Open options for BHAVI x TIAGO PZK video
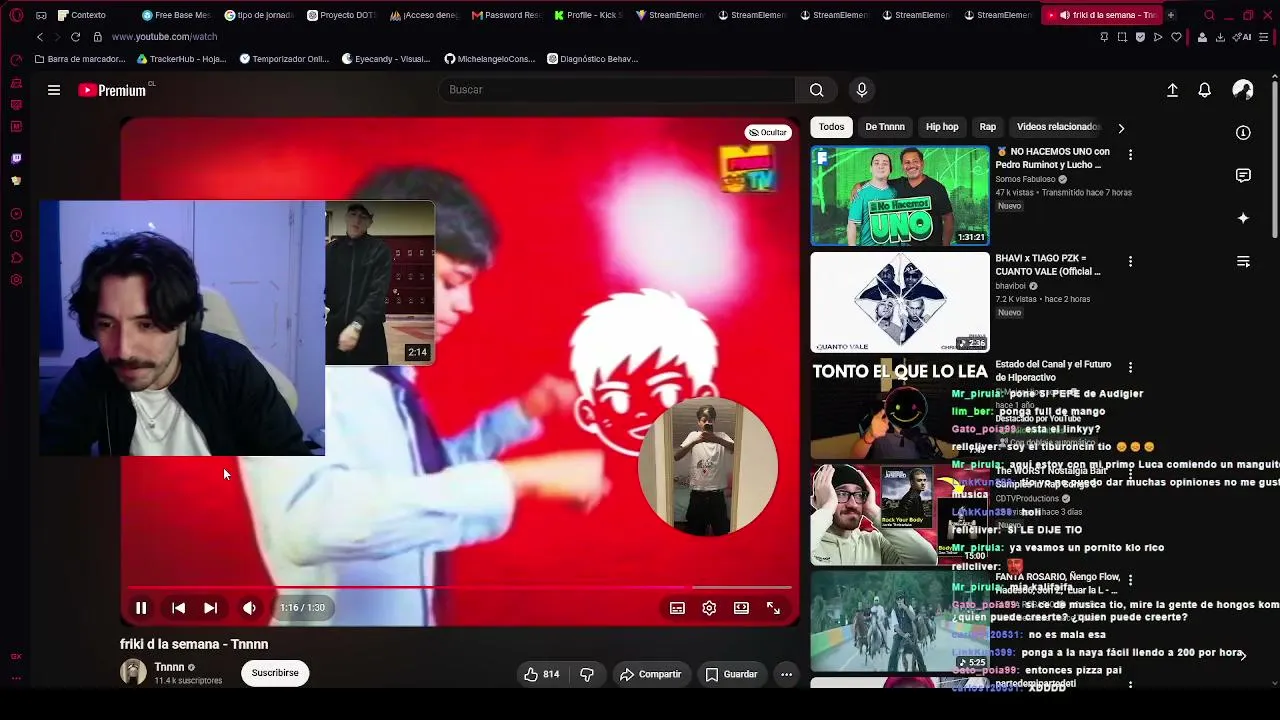1280x720 pixels. (1130, 261)
